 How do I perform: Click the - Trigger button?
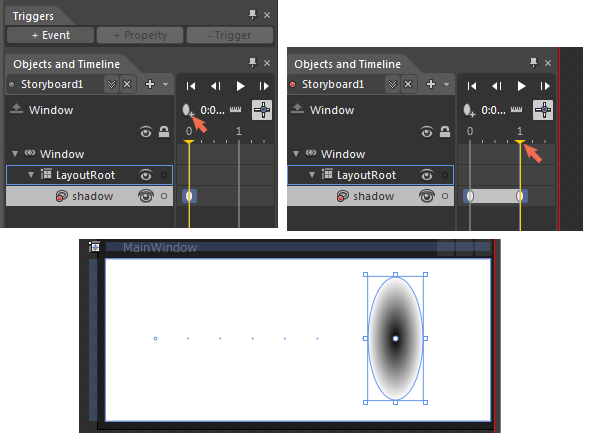coord(230,35)
